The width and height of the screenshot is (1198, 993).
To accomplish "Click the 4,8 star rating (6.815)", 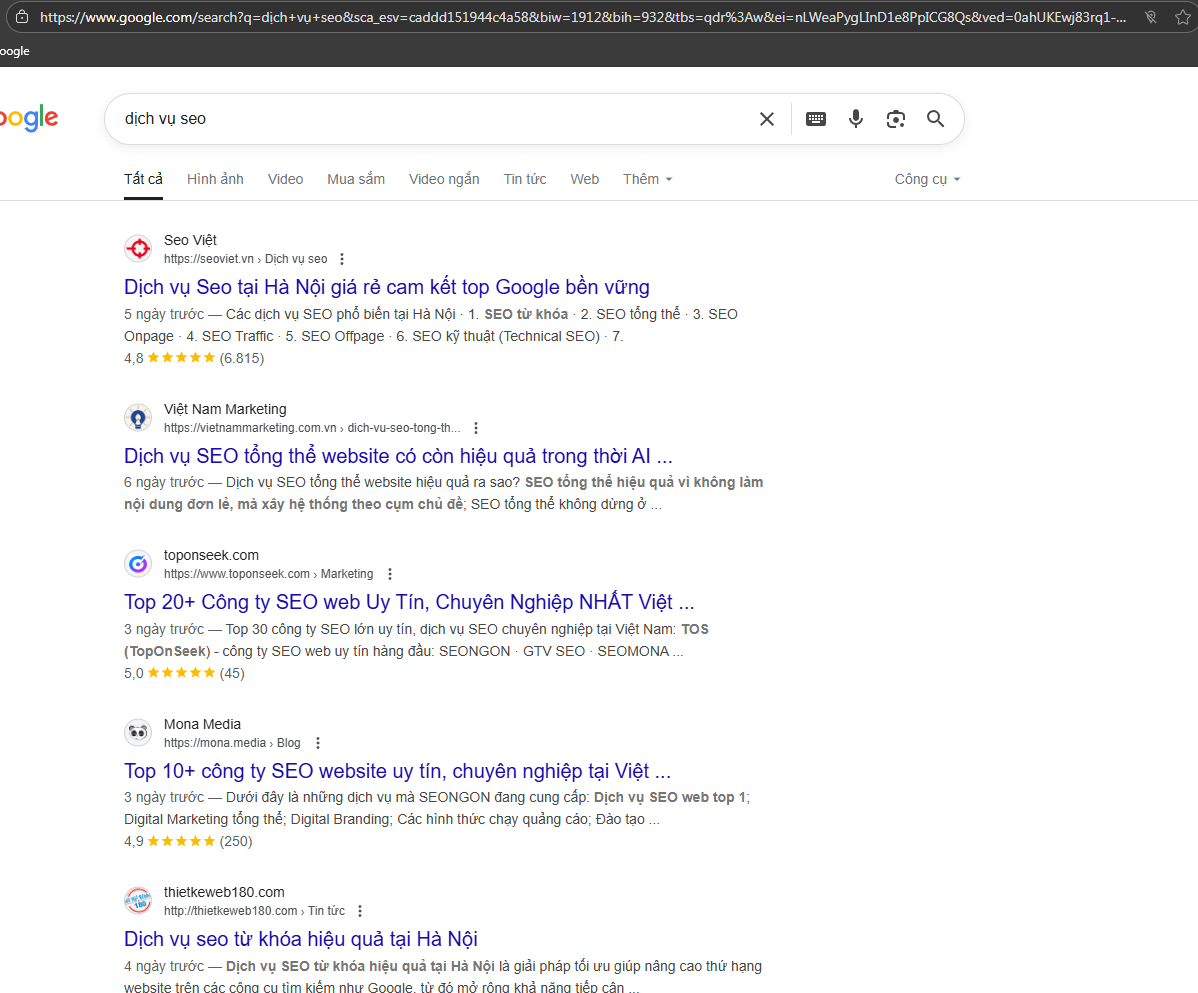I will click(x=194, y=358).
